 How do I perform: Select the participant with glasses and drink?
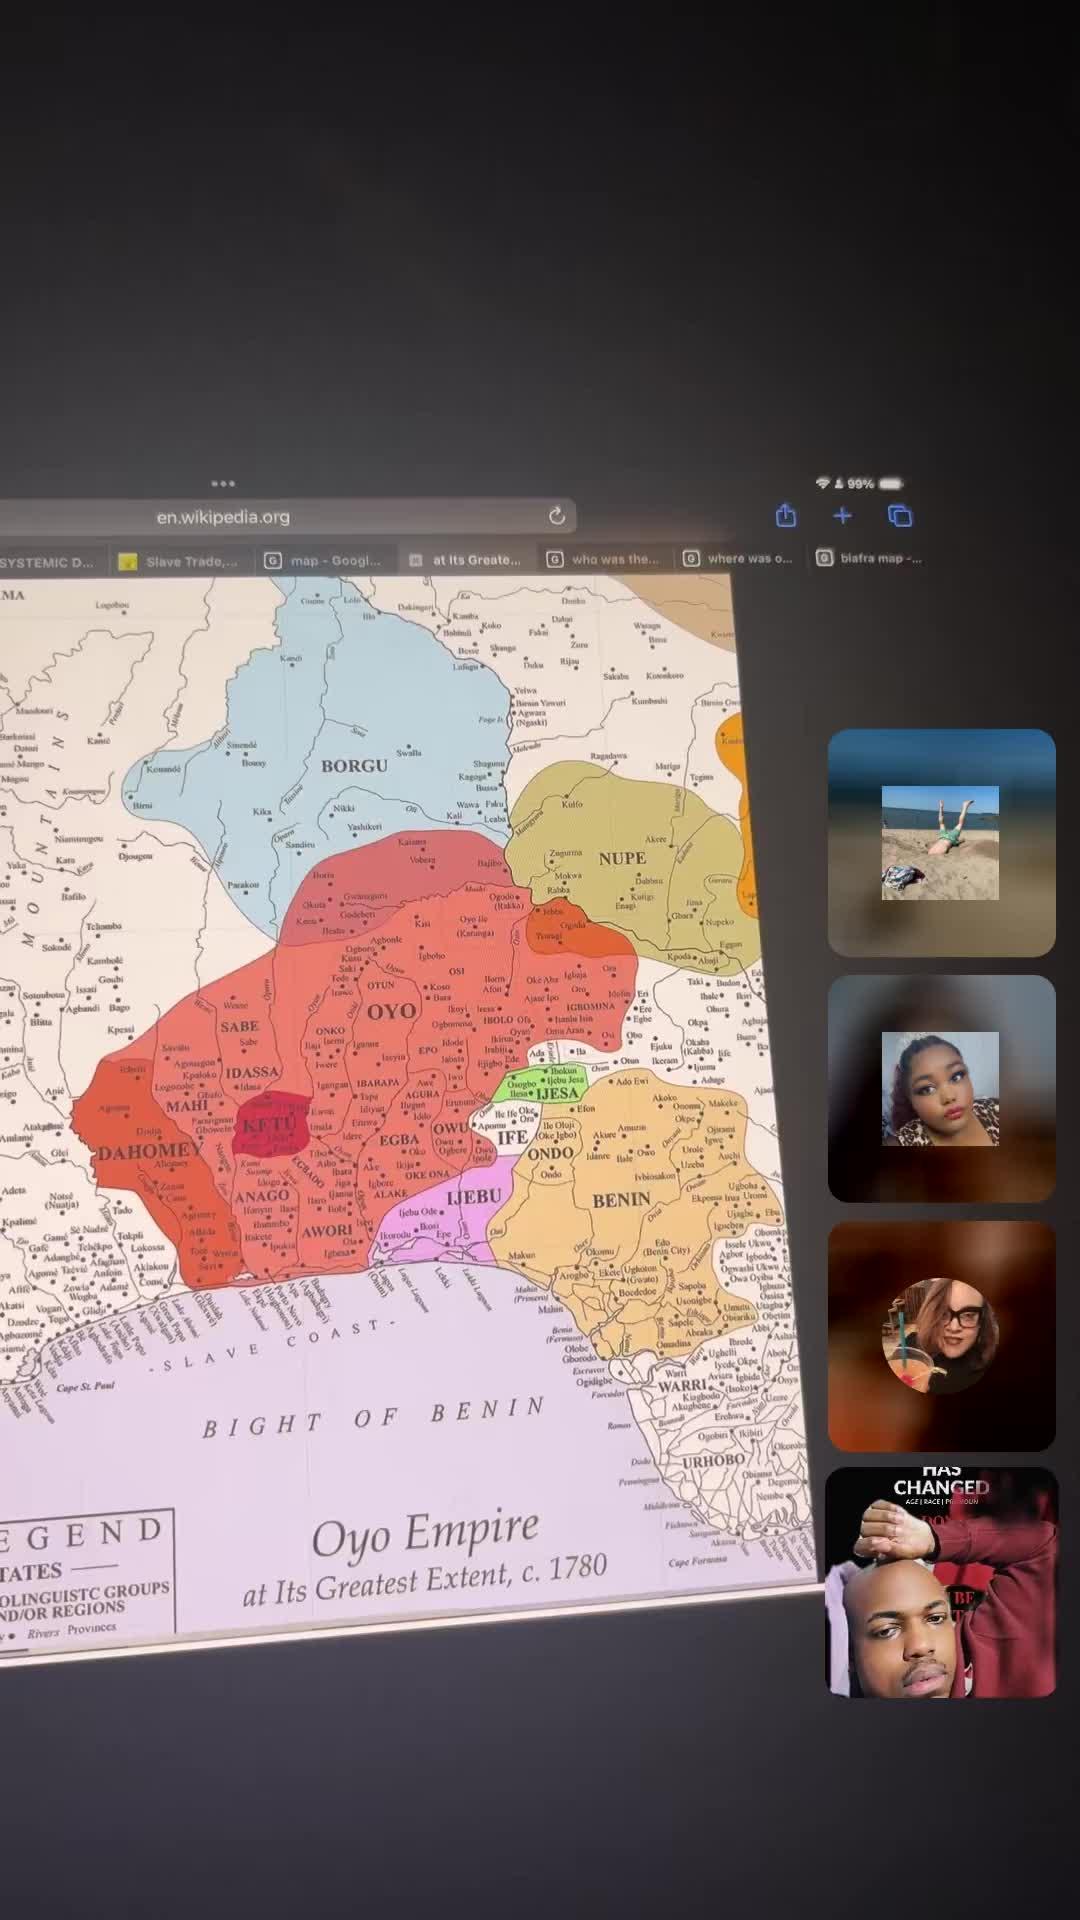click(941, 1335)
